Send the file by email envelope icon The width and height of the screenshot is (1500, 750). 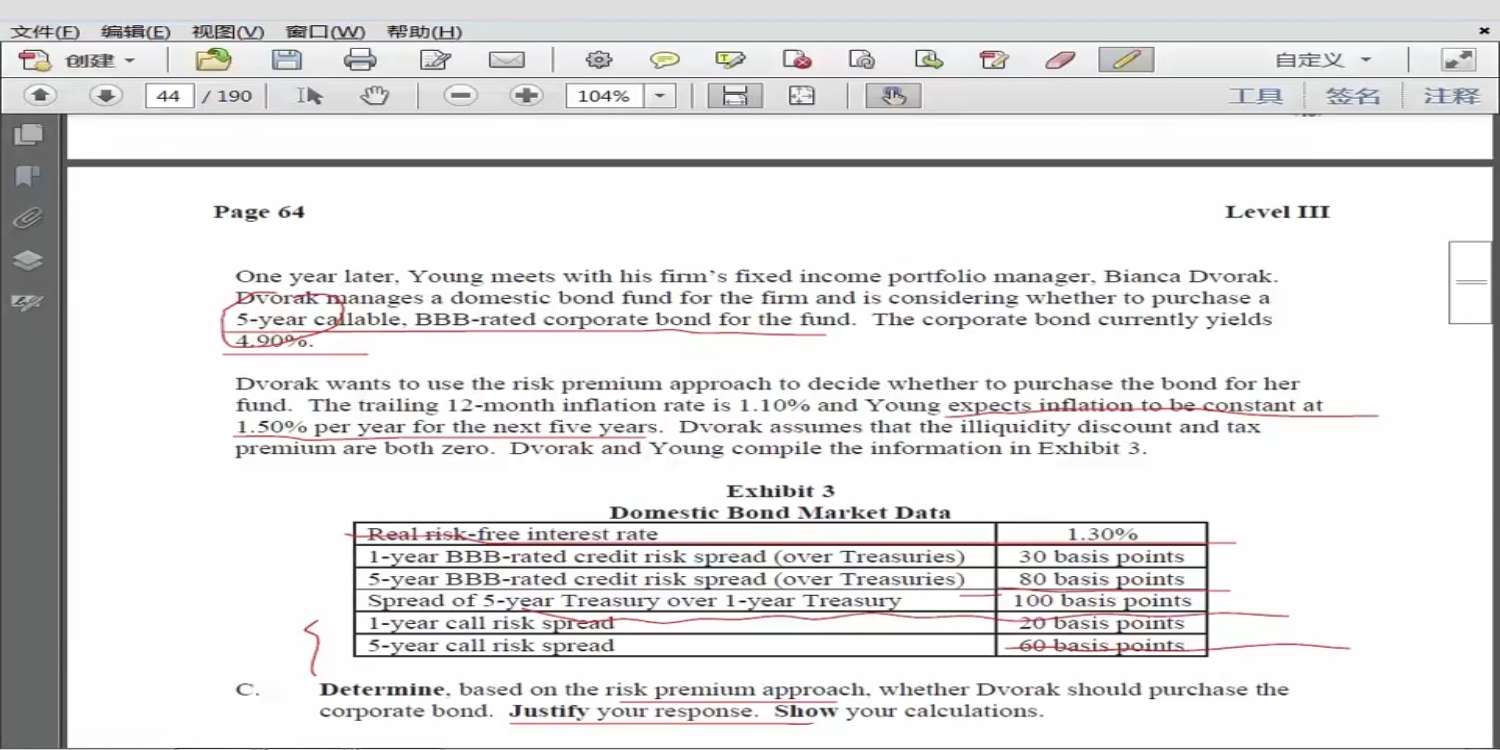pos(507,60)
